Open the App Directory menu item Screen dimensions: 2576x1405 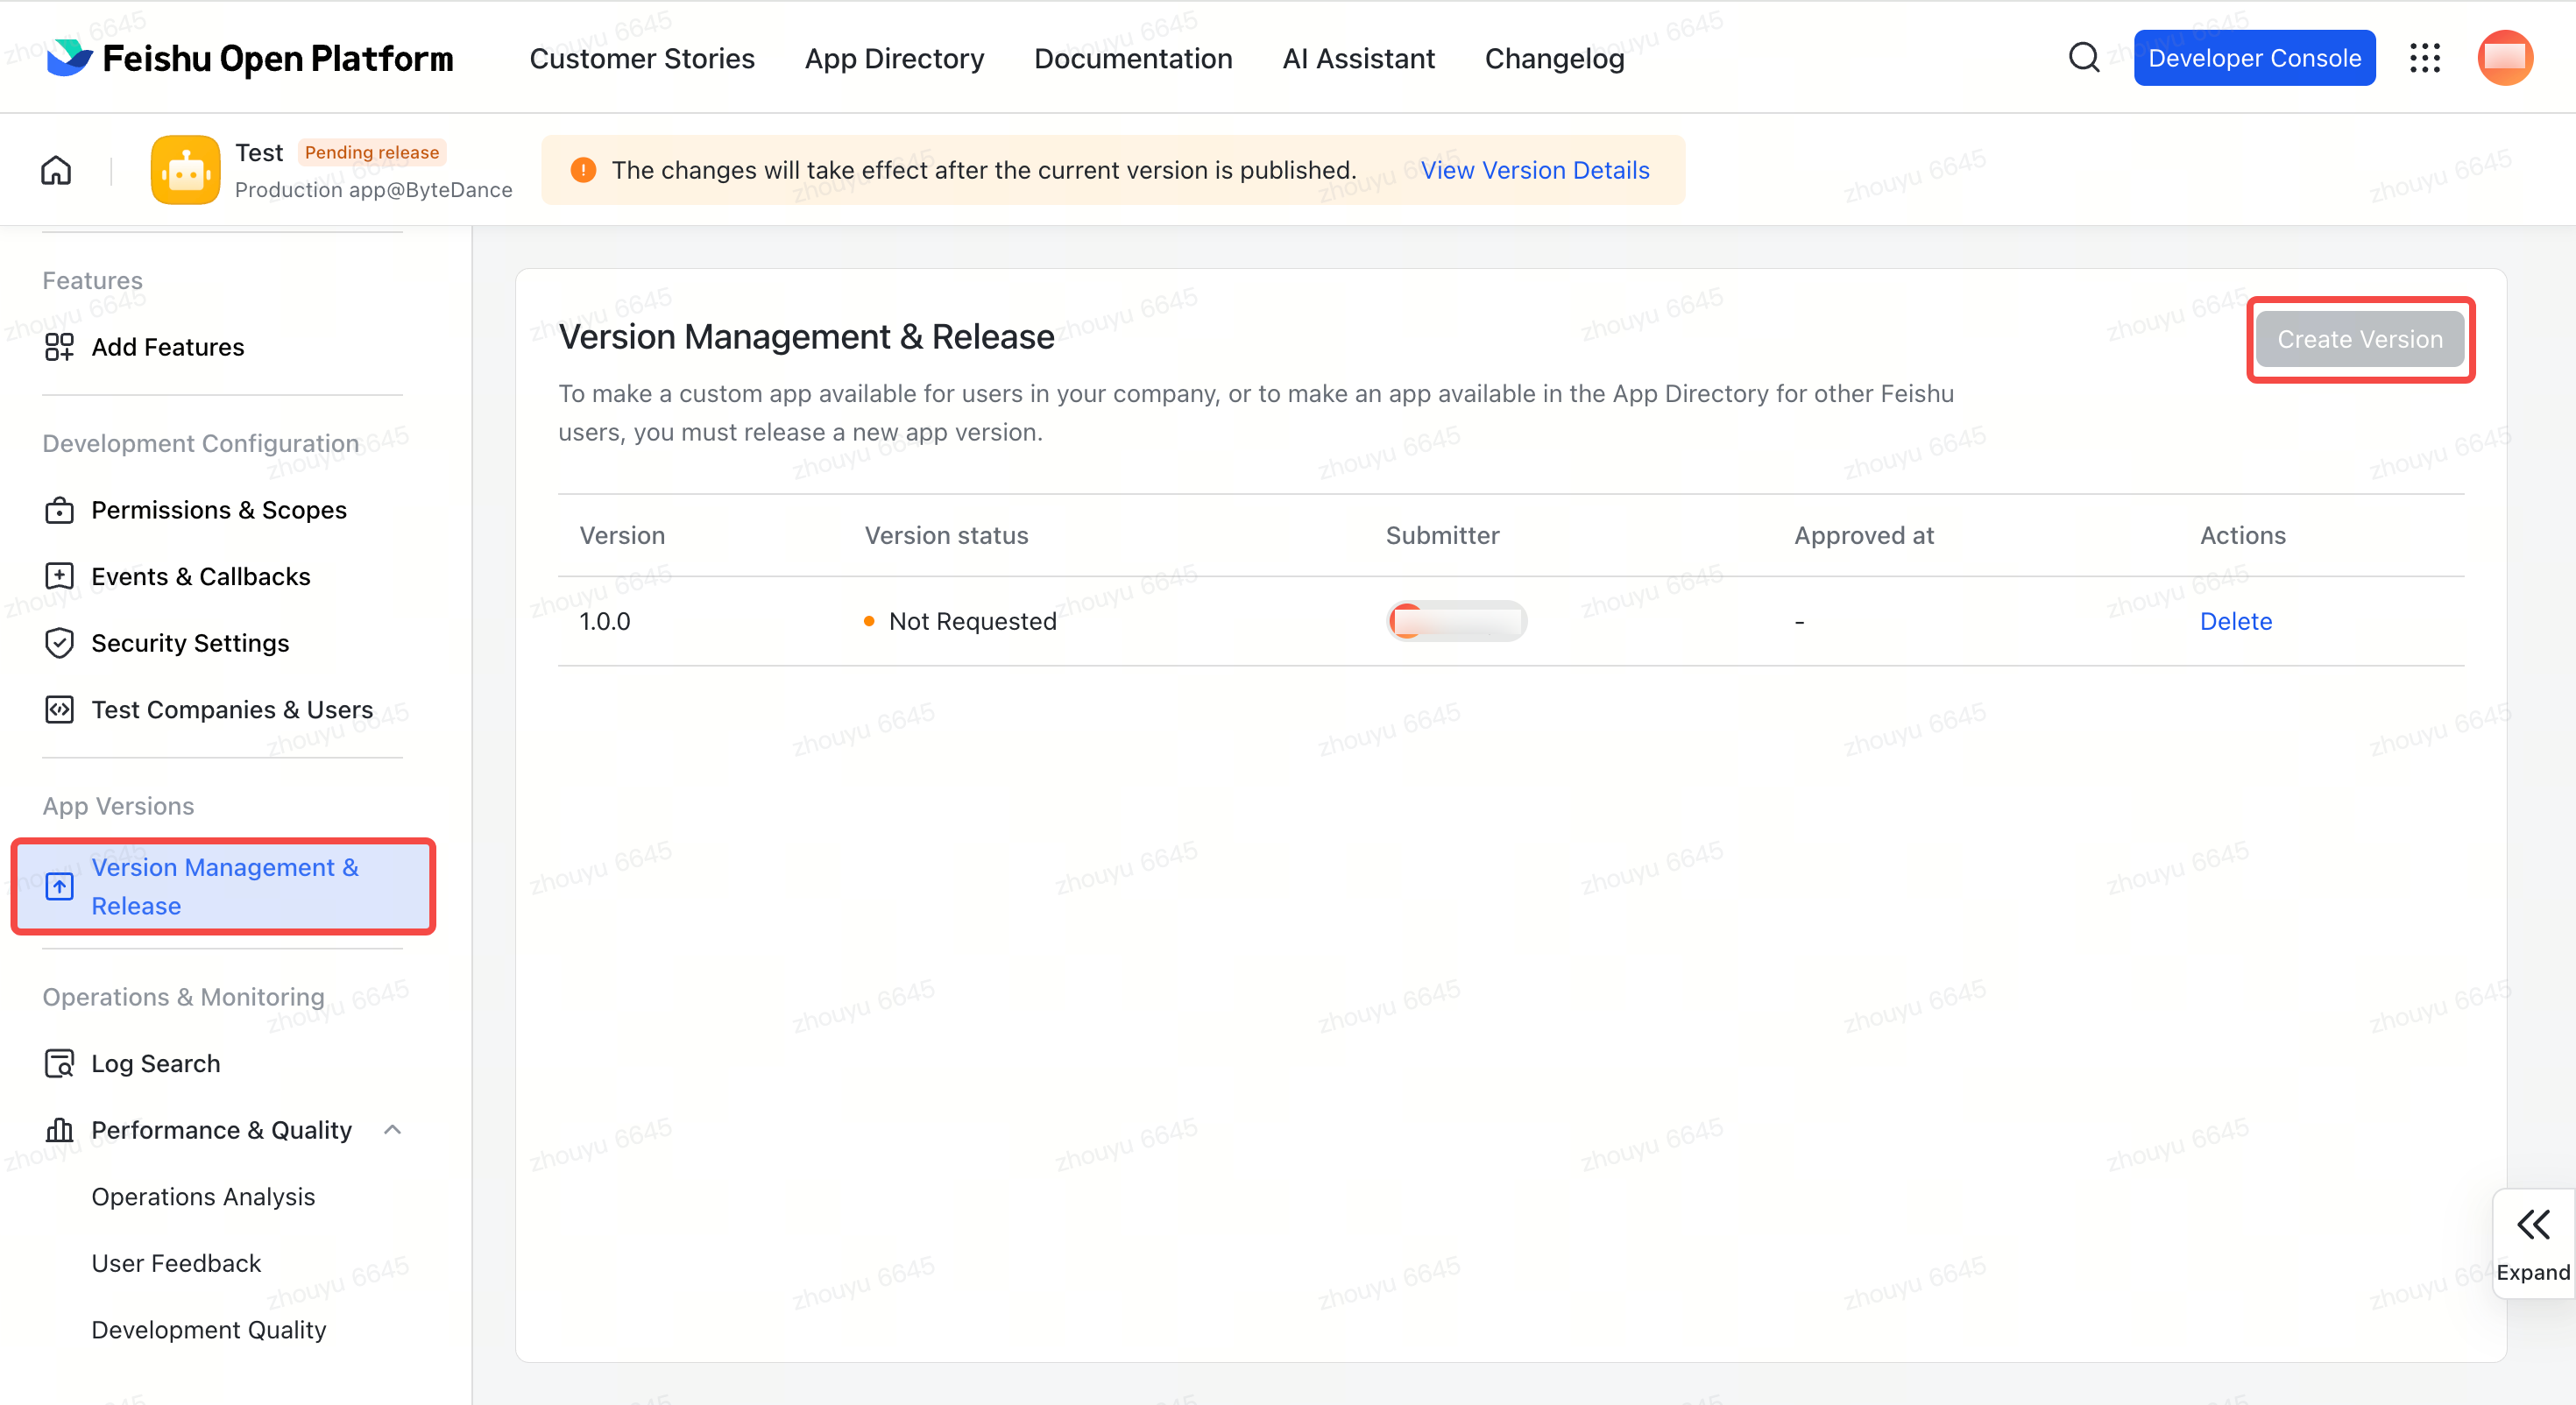(x=894, y=59)
